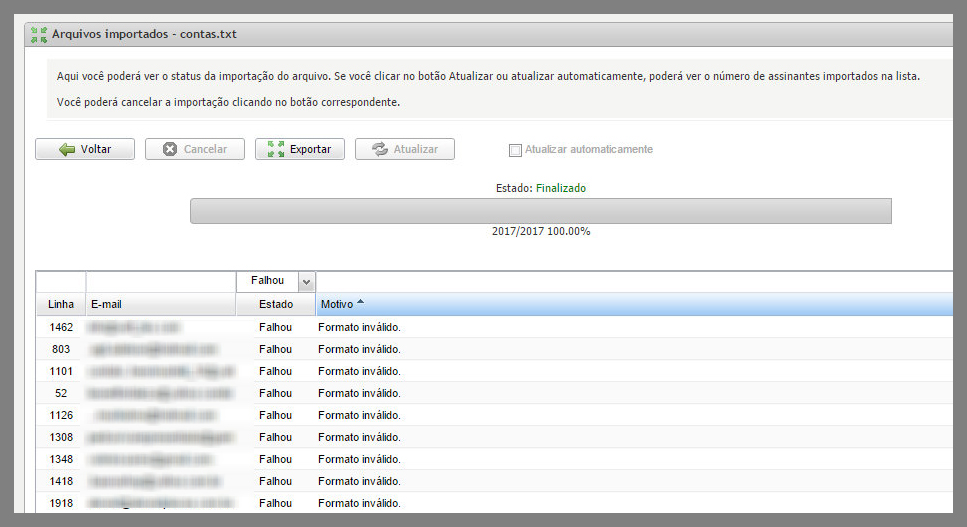The height and width of the screenshot is (527, 967).
Task: Click the Atualizar refresh button
Action: 405,149
